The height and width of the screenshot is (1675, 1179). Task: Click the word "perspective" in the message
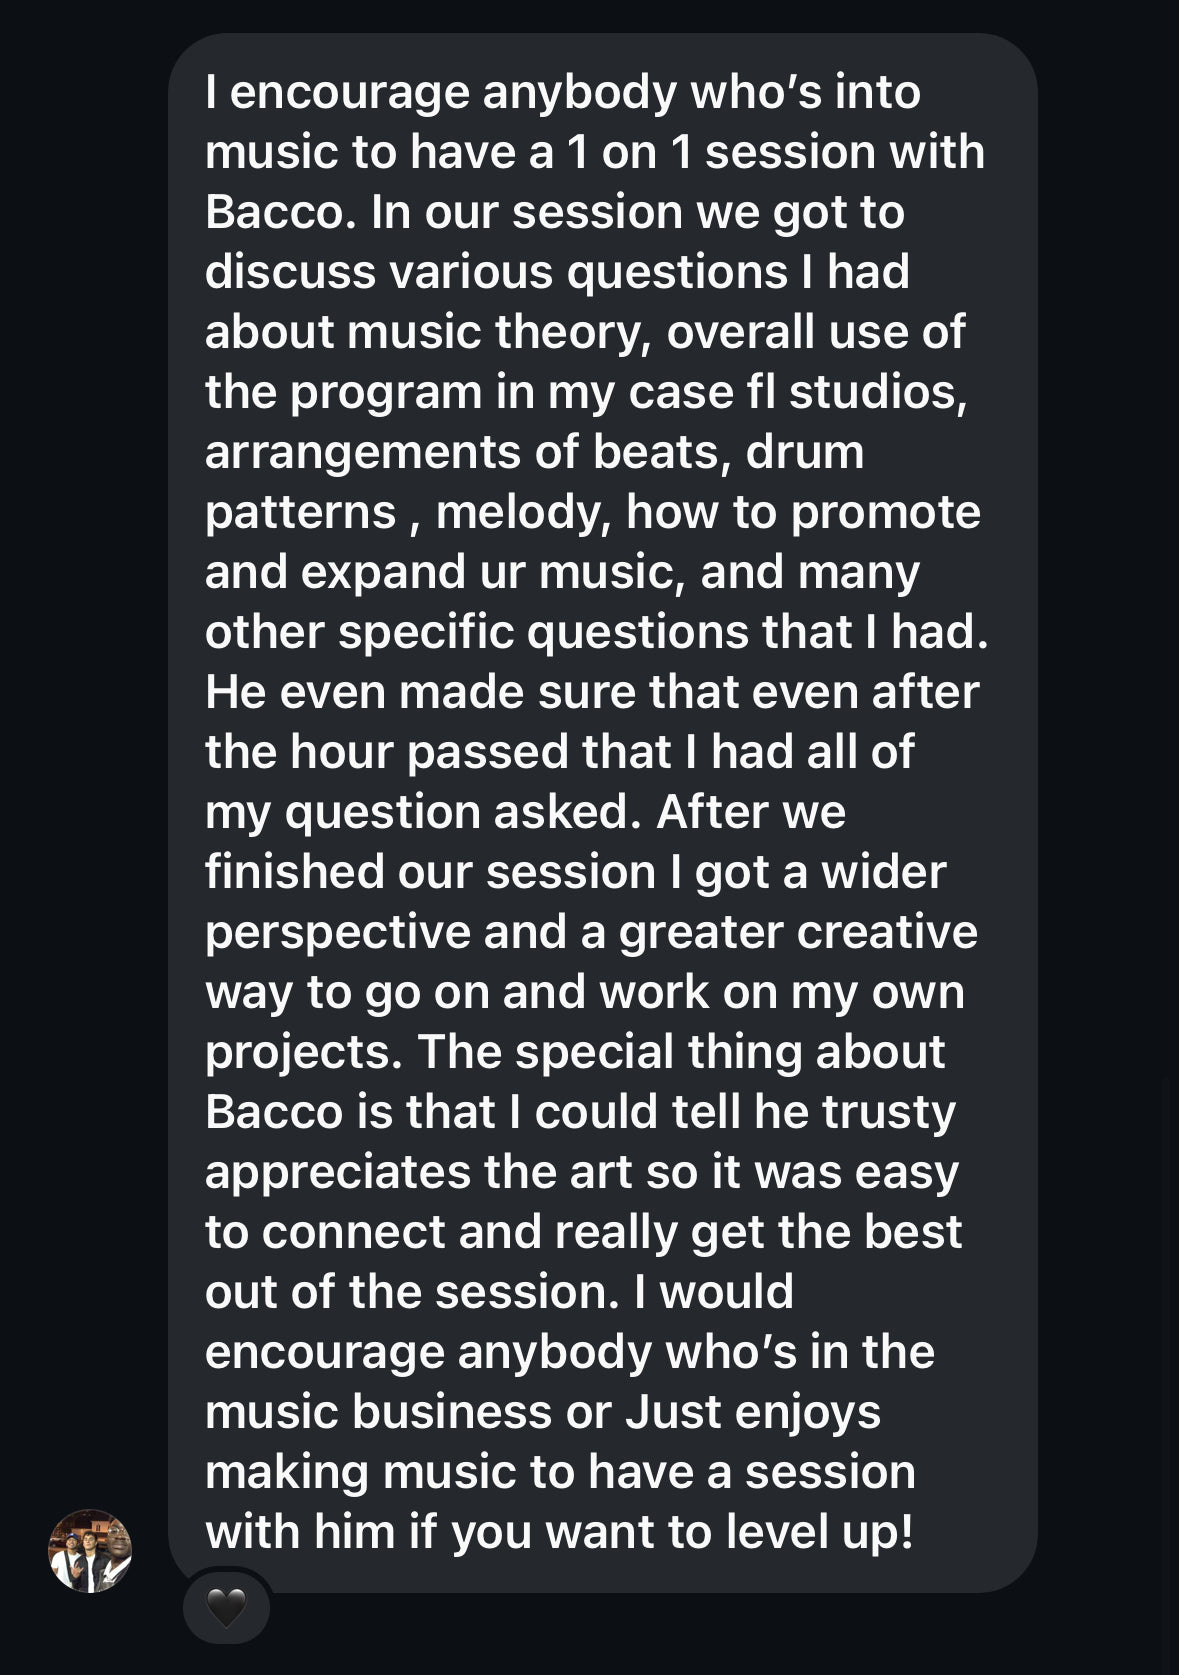[x=337, y=931]
